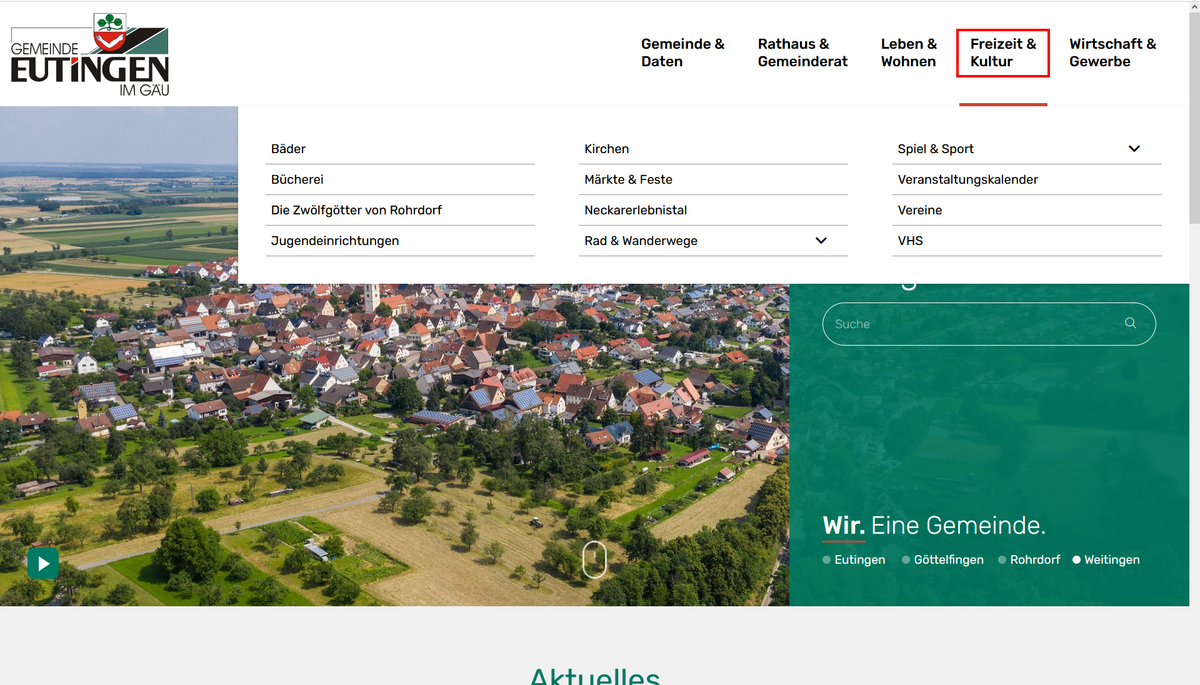Click the search magnifier icon

(x=1130, y=323)
